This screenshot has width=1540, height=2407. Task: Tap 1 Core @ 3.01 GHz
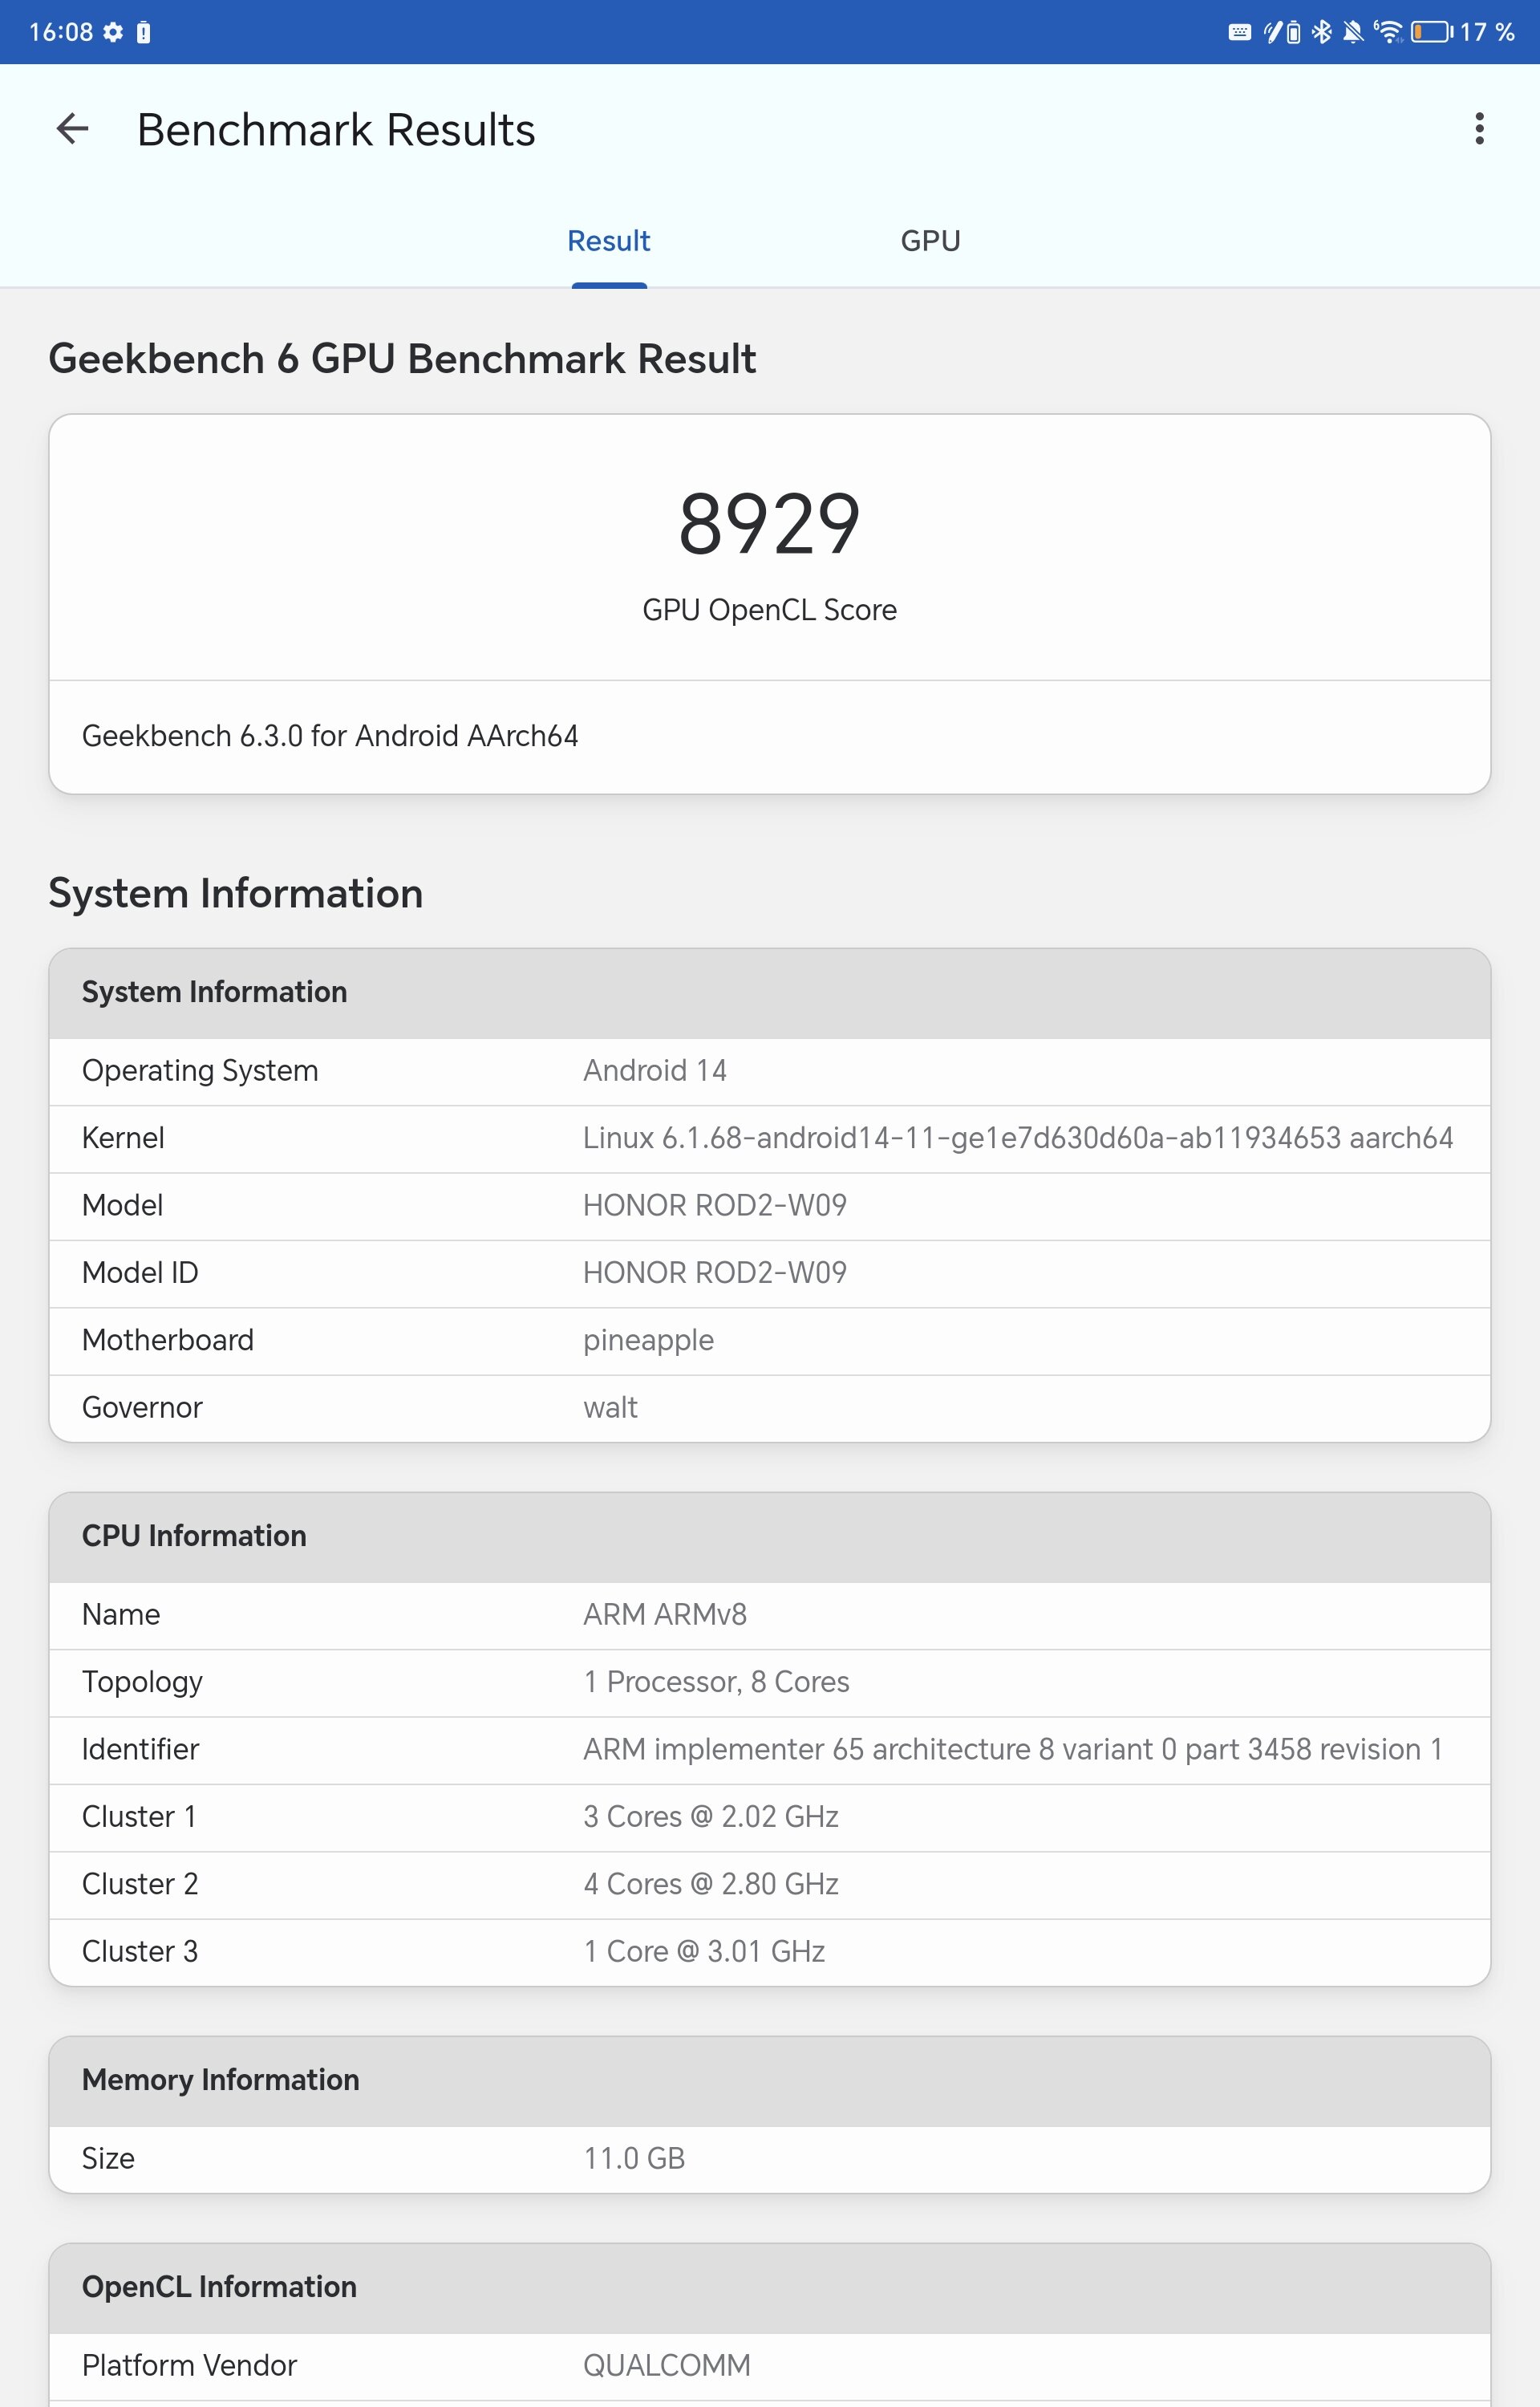(x=704, y=1952)
